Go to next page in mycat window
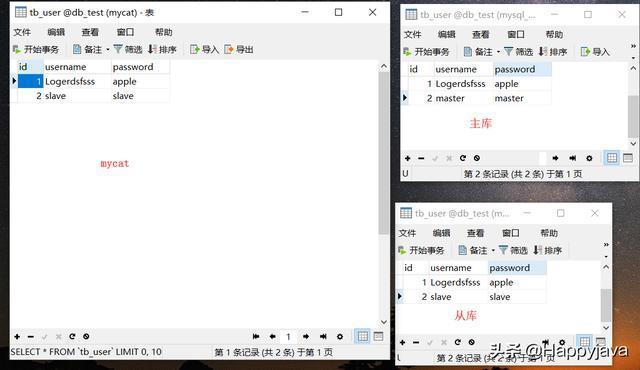Viewport: 640px width, 370px height. (306, 337)
